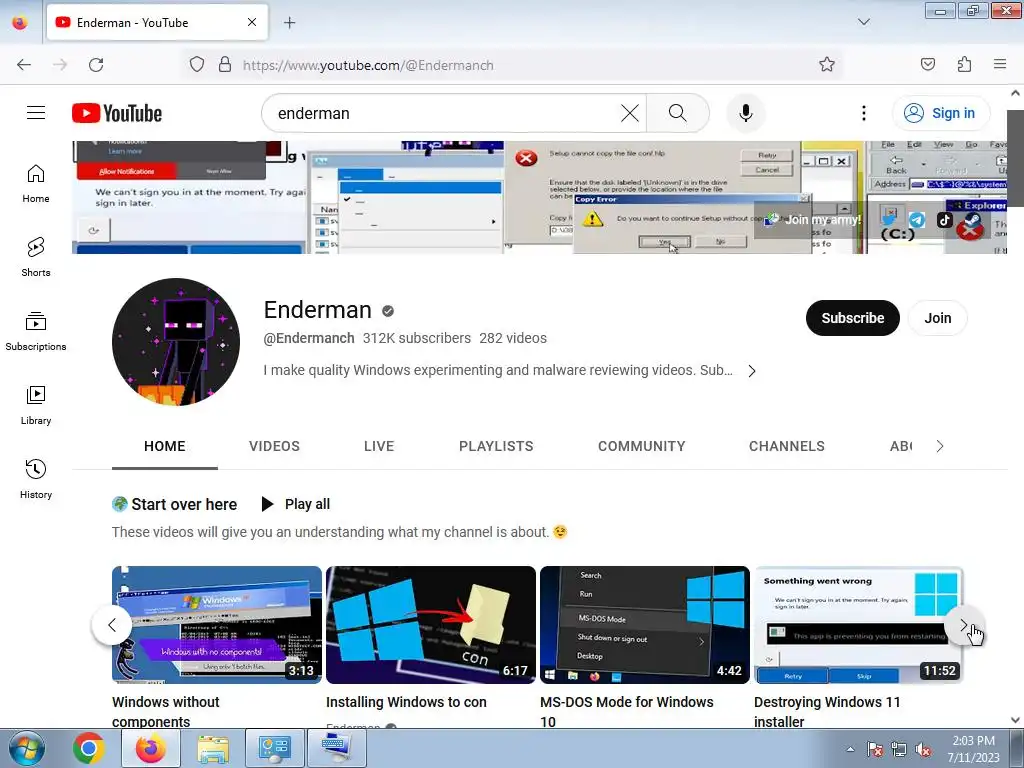Click the Firefox back arrow

(x=24, y=65)
